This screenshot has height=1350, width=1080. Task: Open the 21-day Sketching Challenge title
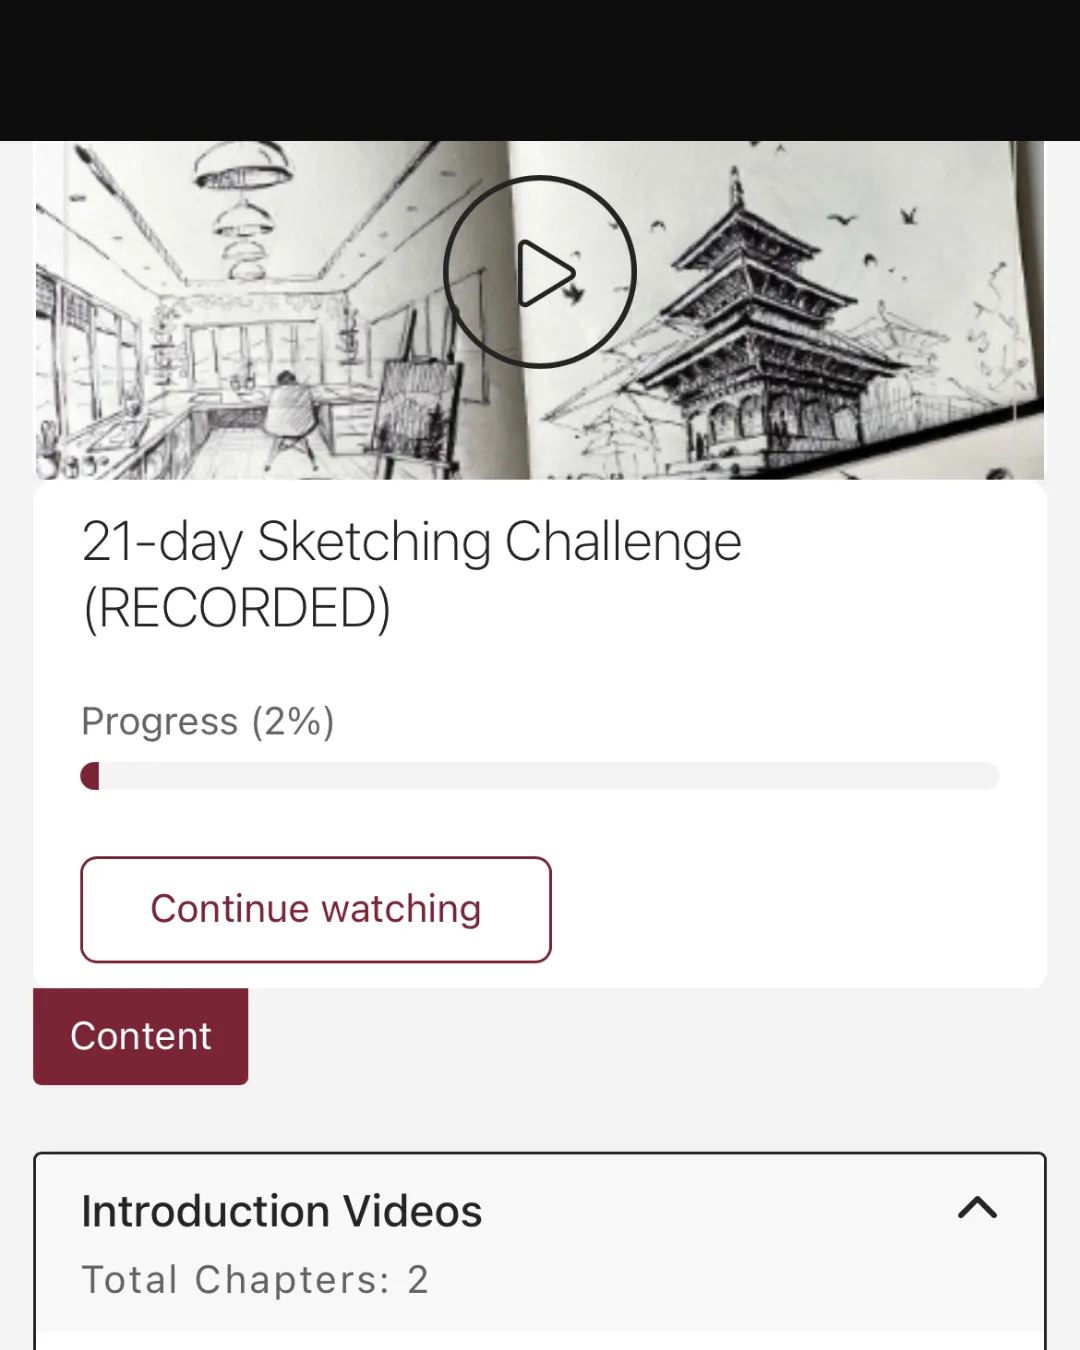tap(411, 543)
